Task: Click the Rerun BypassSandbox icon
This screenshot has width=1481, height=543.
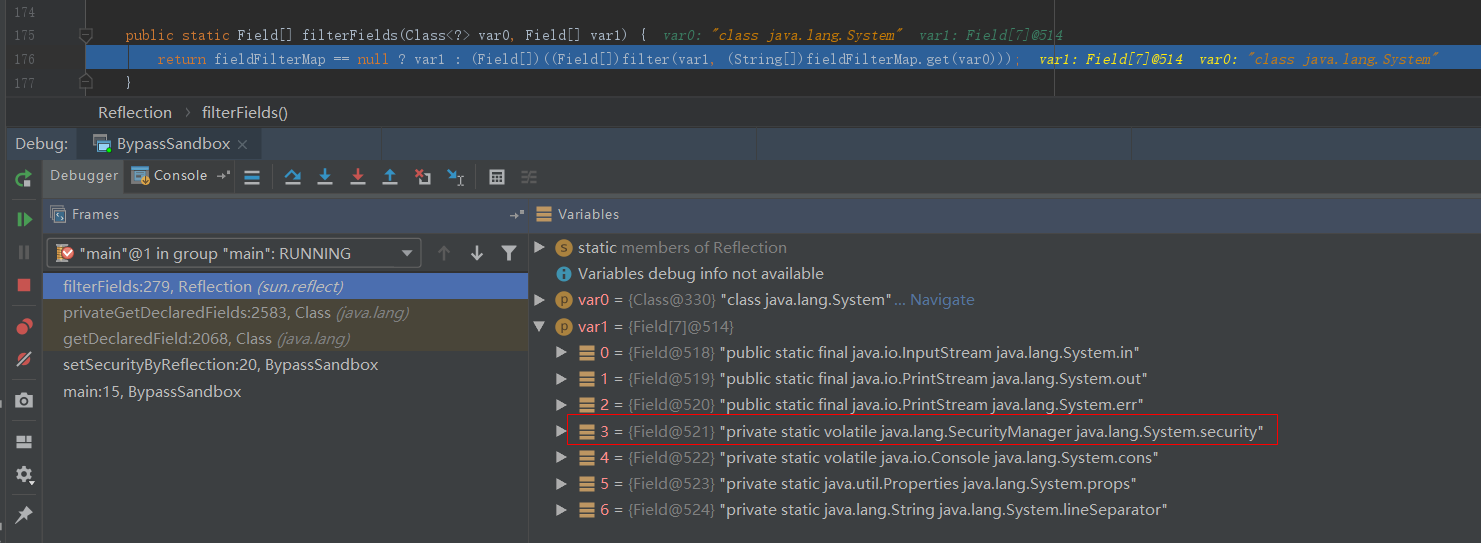Action: coord(24,180)
